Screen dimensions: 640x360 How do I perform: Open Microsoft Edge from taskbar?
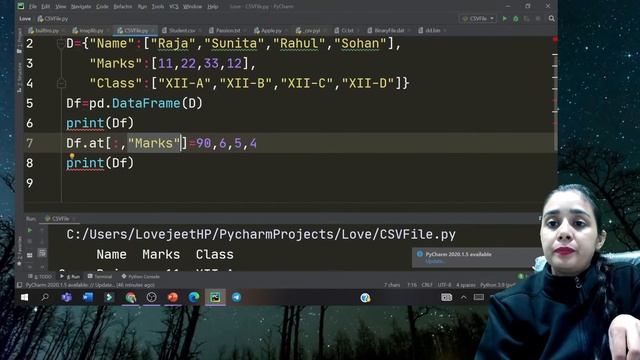(194, 297)
